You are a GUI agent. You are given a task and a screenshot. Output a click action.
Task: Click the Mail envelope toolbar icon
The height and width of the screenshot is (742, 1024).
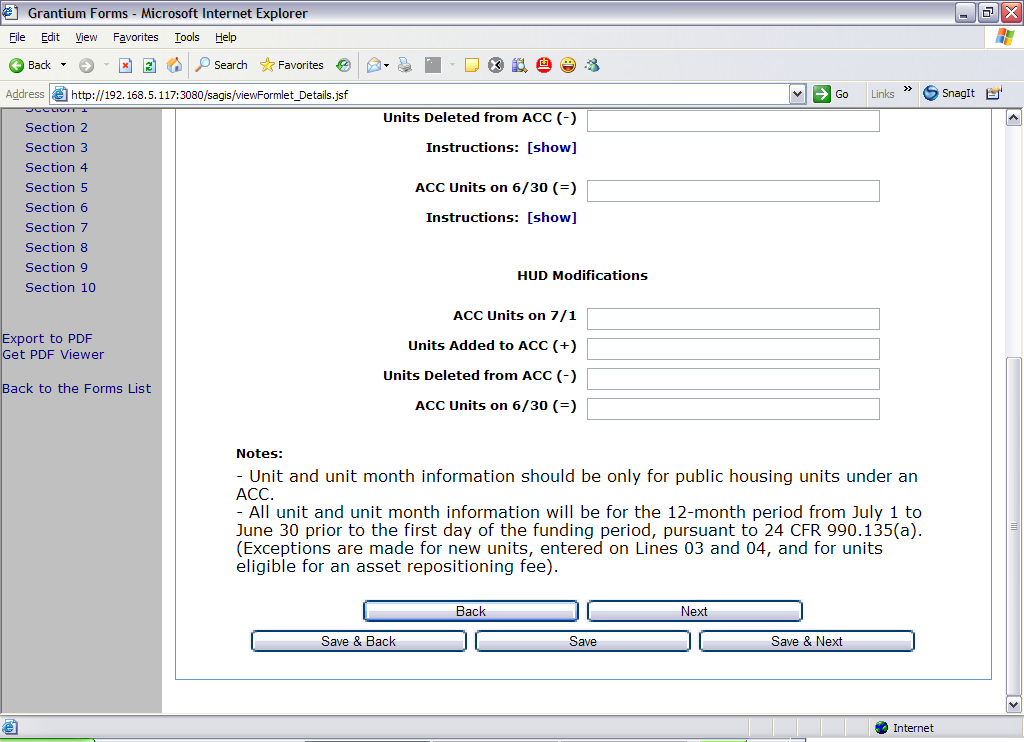[x=374, y=65]
